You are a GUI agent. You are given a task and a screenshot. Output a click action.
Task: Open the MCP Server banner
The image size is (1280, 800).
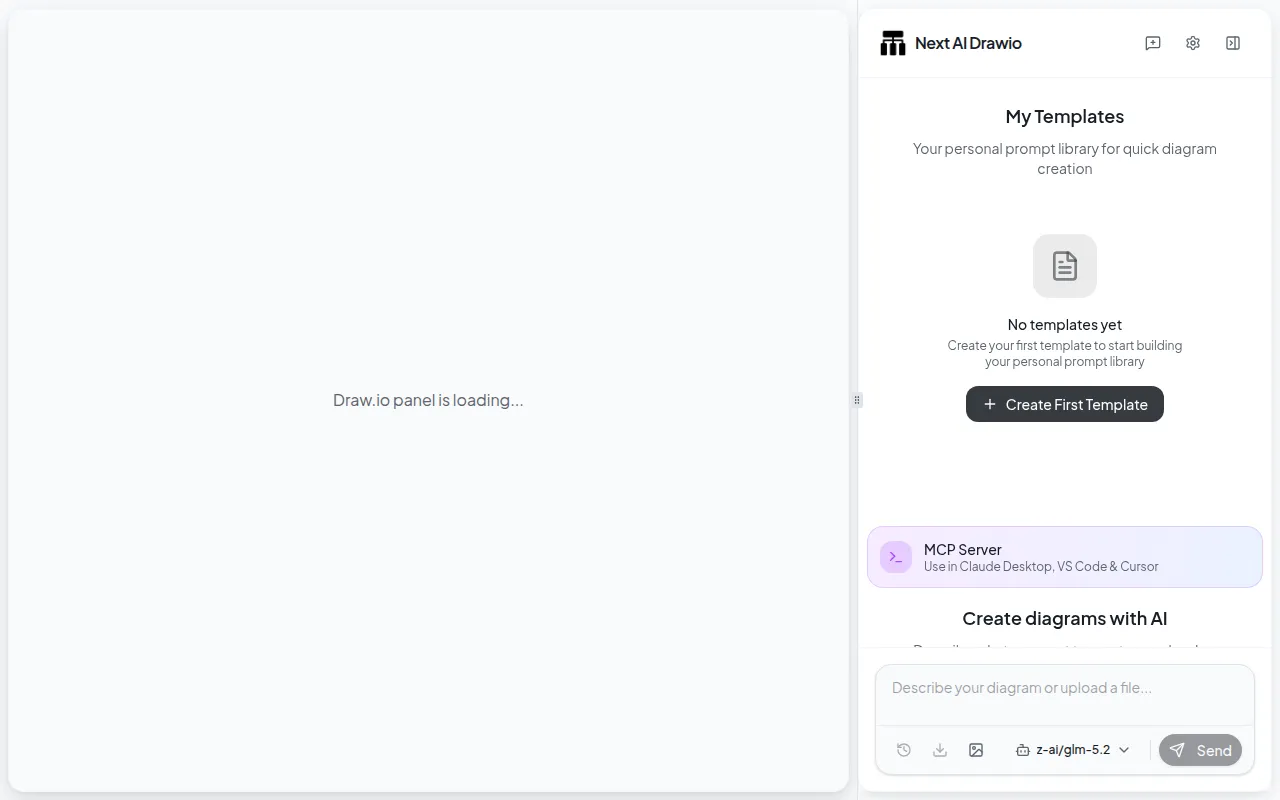[x=1065, y=557]
